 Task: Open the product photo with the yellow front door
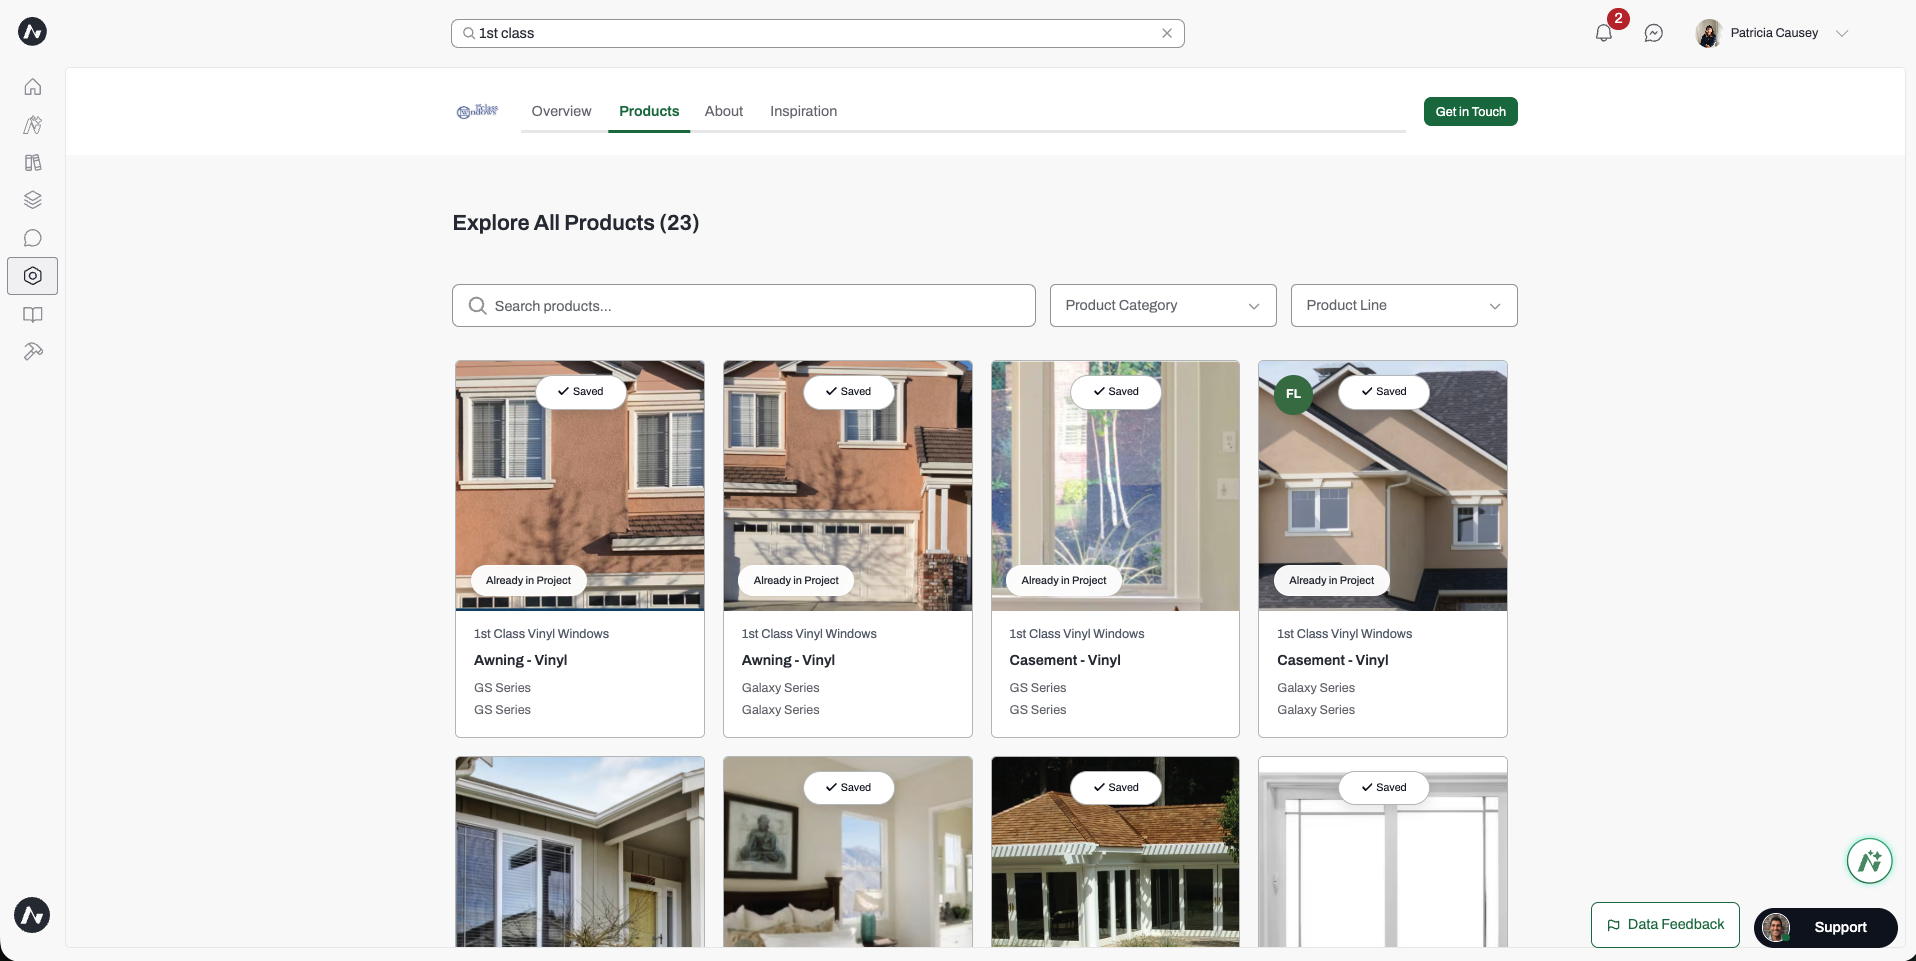(x=580, y=852)
